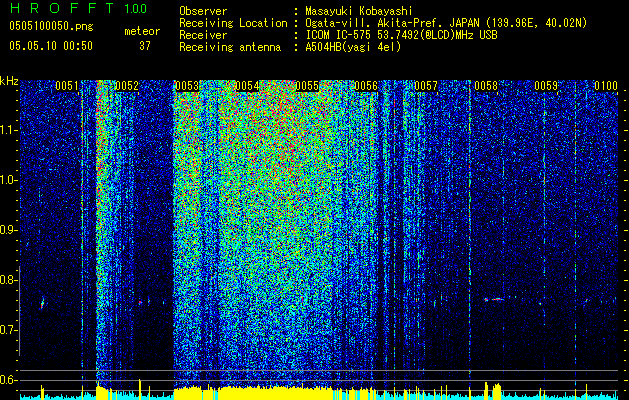Click the 0.6 frequency axis label
The image size is (629, 400).
(x=9, y=380)
